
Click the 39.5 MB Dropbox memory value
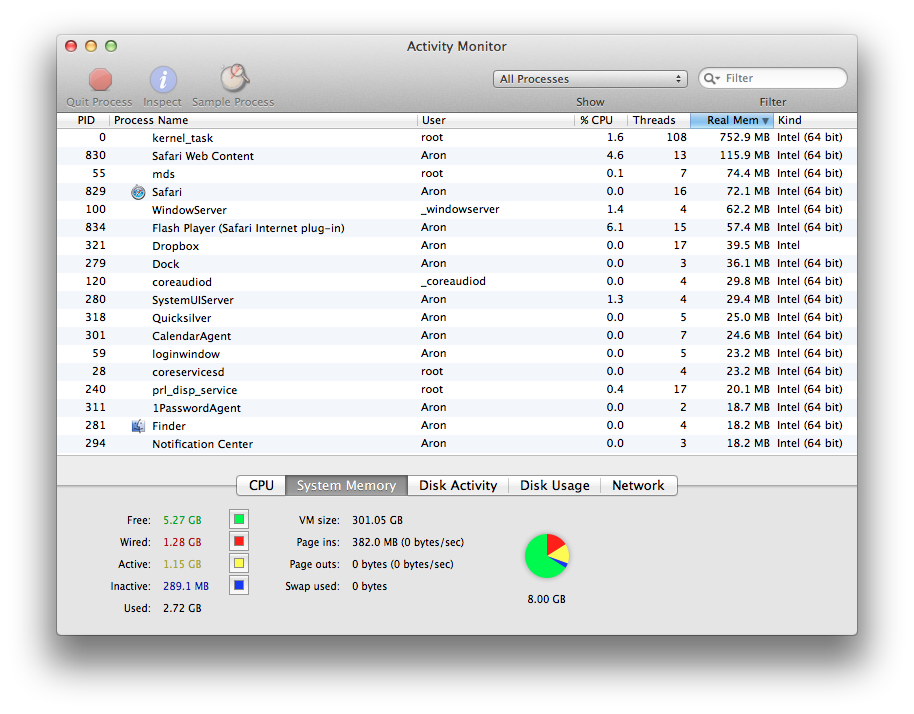pyautogui.click(x=748, y=245)
